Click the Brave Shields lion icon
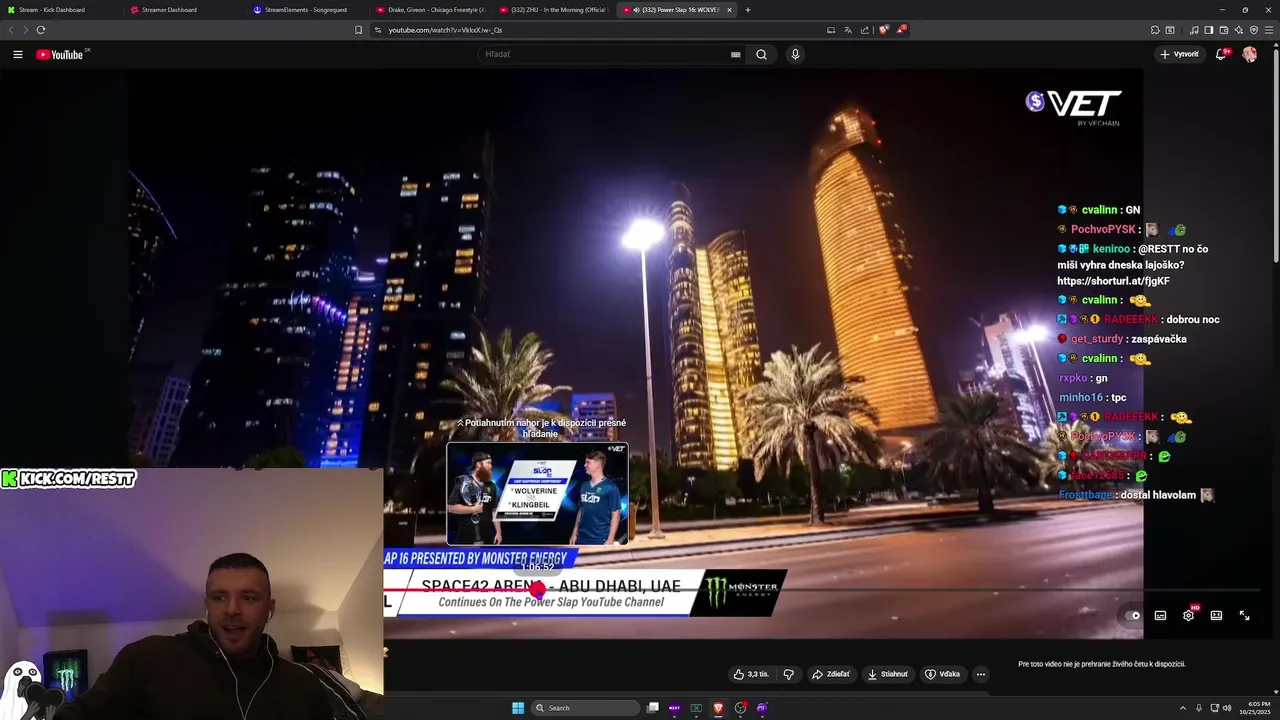 (885, 30)
